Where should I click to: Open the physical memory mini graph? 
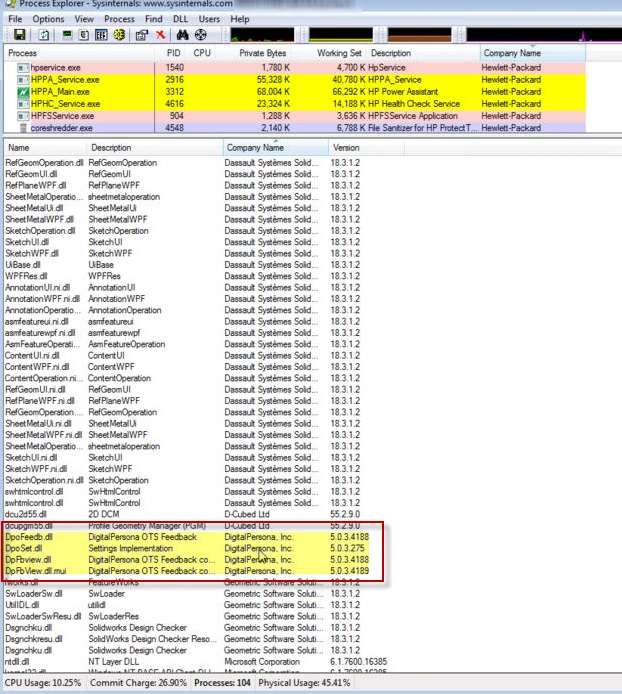coord(419,35)
